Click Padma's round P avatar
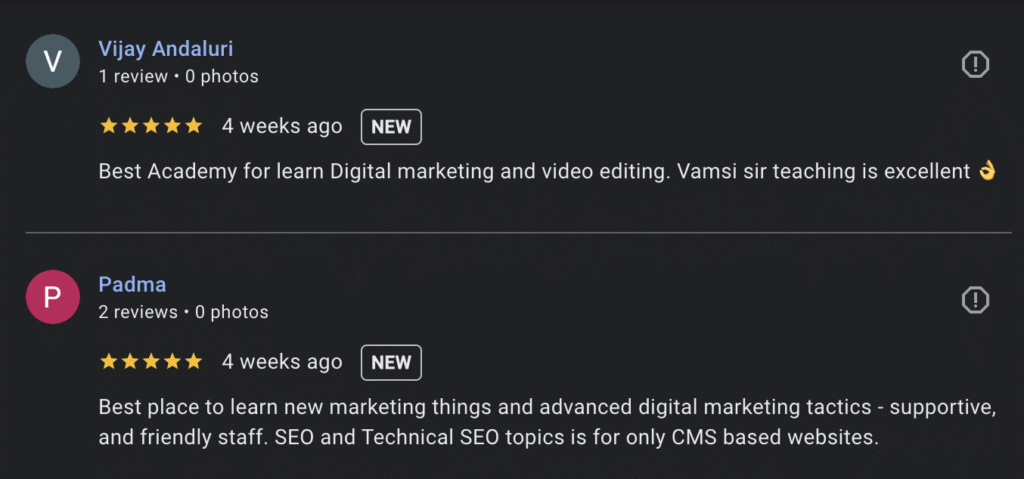The image size is (1024, 479). pos(54,298)
